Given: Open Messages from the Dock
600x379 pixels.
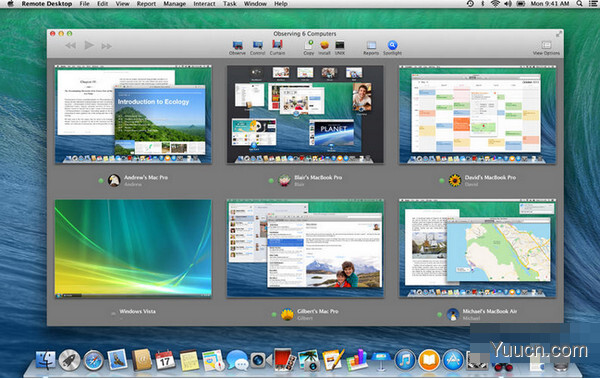Looking at the screenshot, I should point(237,361).
